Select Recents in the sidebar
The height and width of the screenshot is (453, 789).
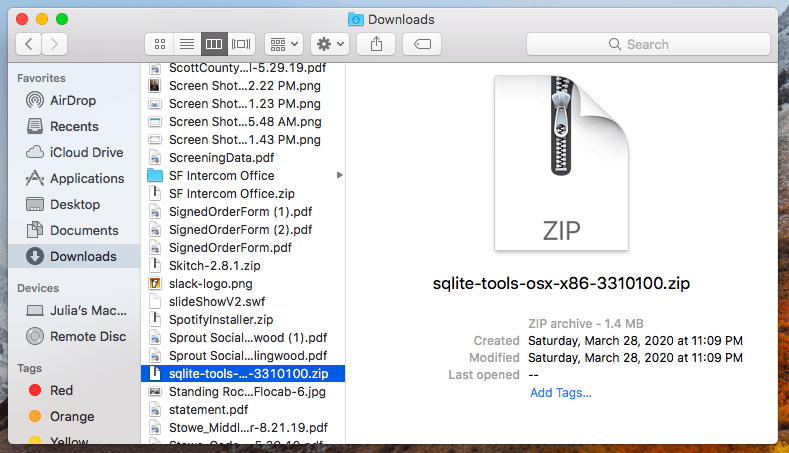click(74, 126)
